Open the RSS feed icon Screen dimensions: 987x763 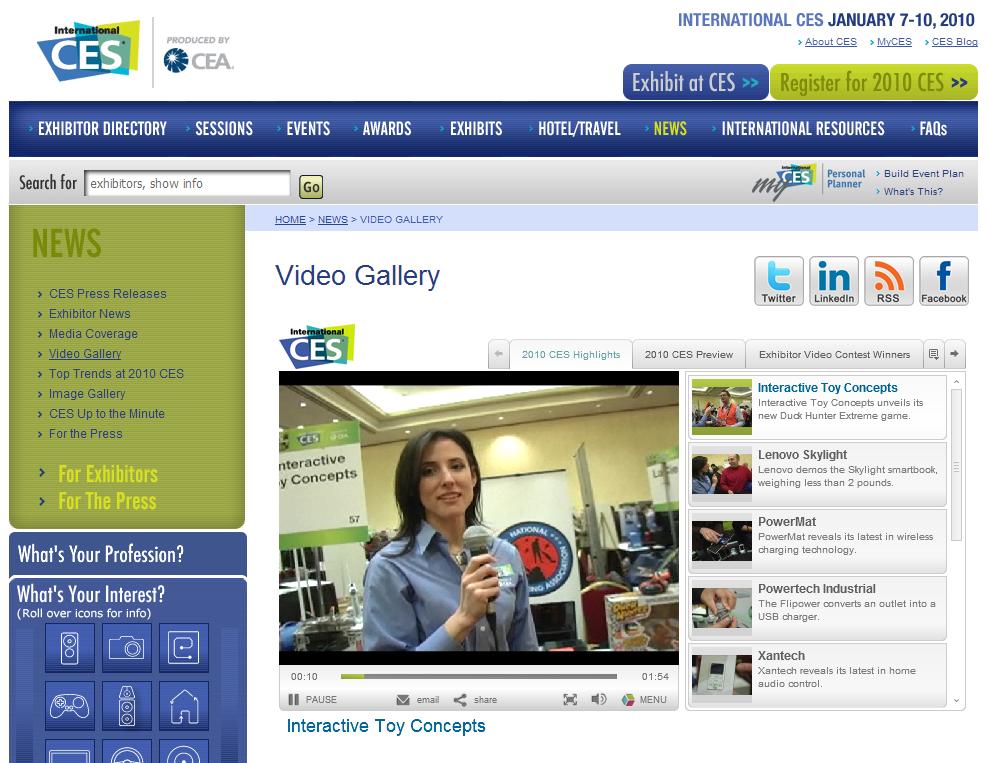point(889,281)
